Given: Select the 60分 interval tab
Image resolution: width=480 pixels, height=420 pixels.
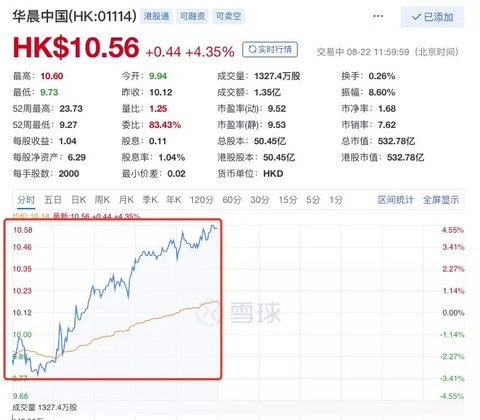Looking at the screenshot, I should pyautogui.click(x=232, y=200).
